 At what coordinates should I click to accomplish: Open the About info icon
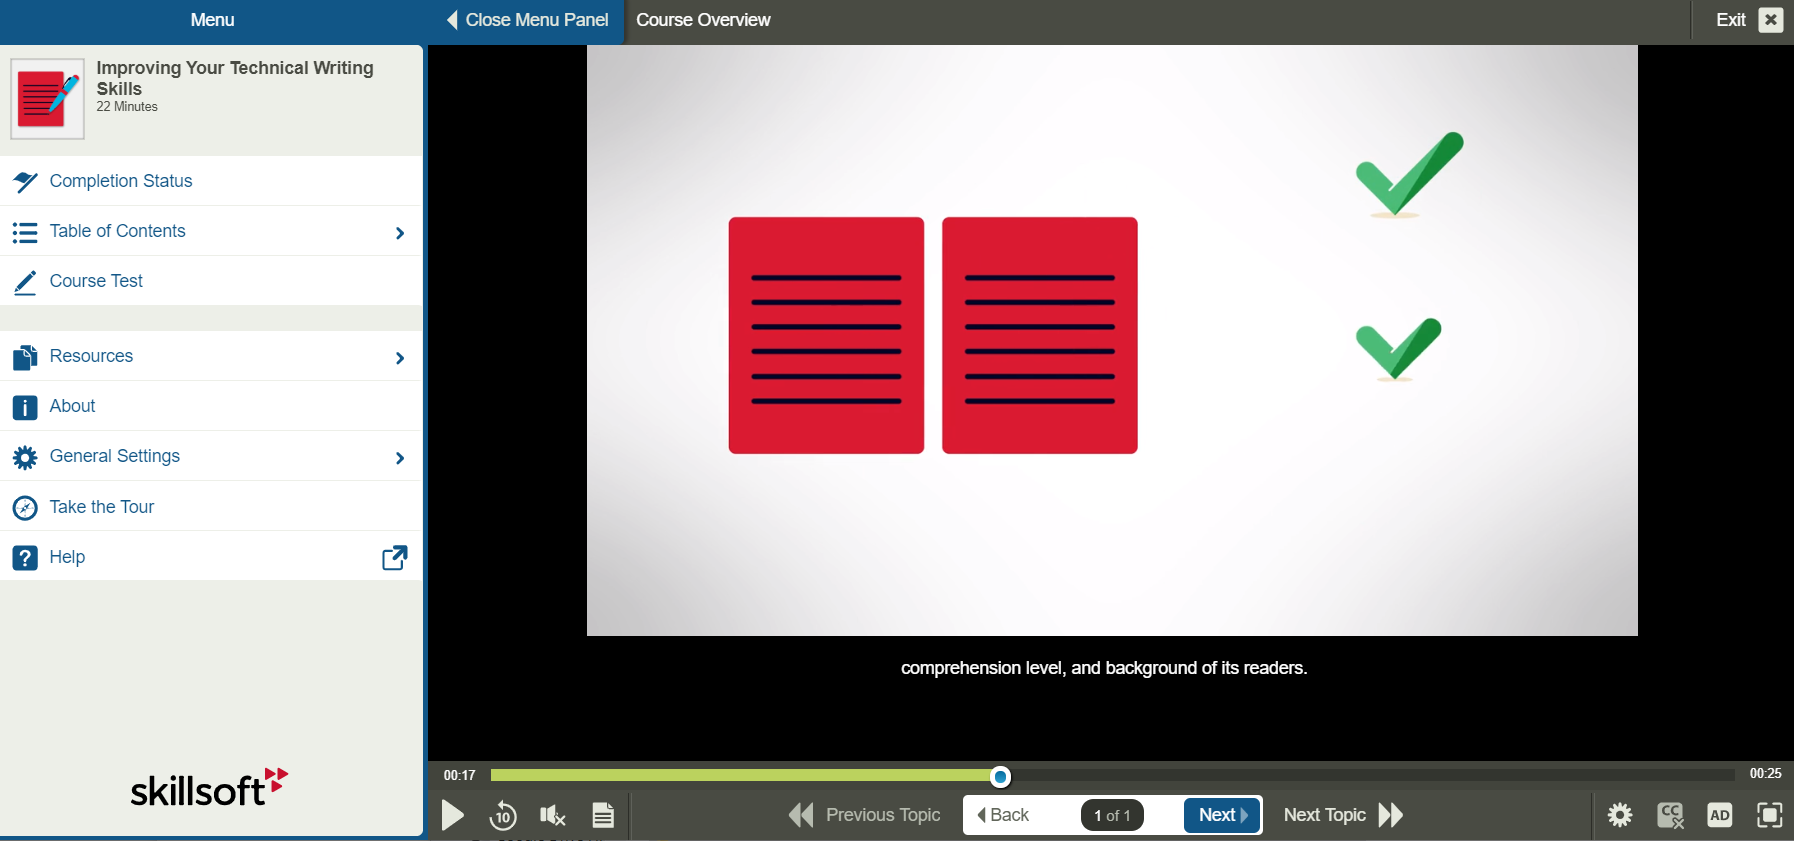[25, 407]
